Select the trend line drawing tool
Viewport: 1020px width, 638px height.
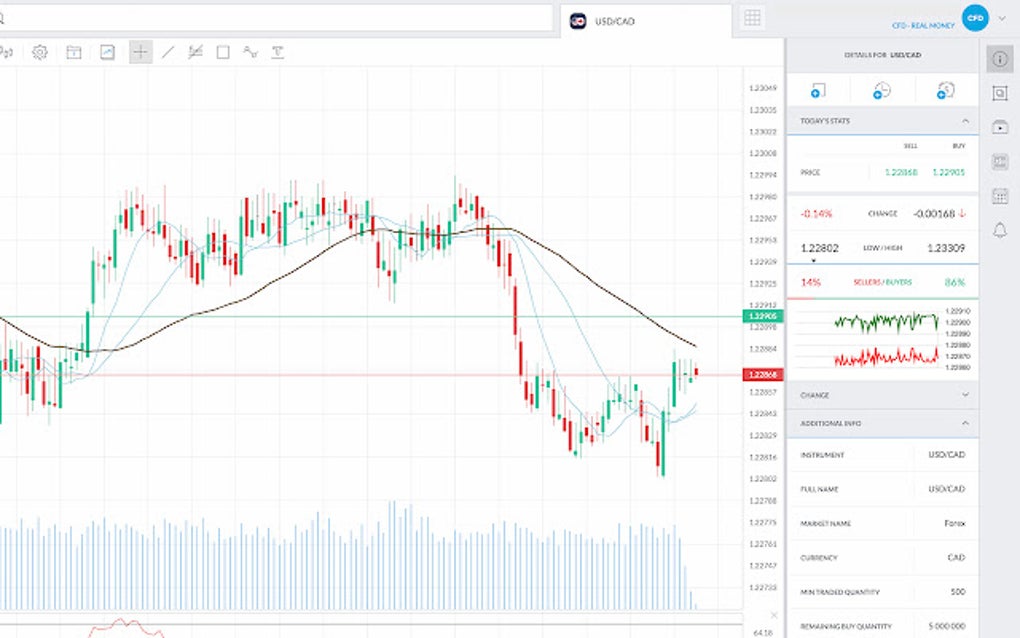pos(168,52)
